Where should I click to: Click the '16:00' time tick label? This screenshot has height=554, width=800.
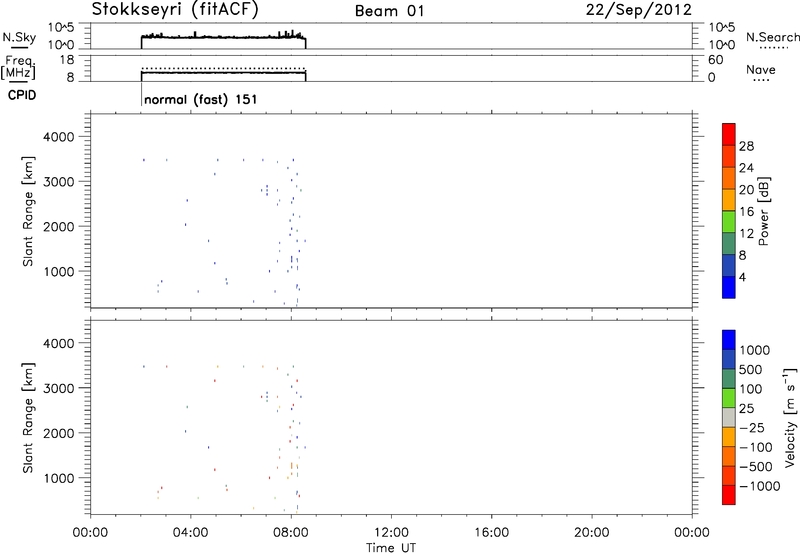tap(491, 533)
